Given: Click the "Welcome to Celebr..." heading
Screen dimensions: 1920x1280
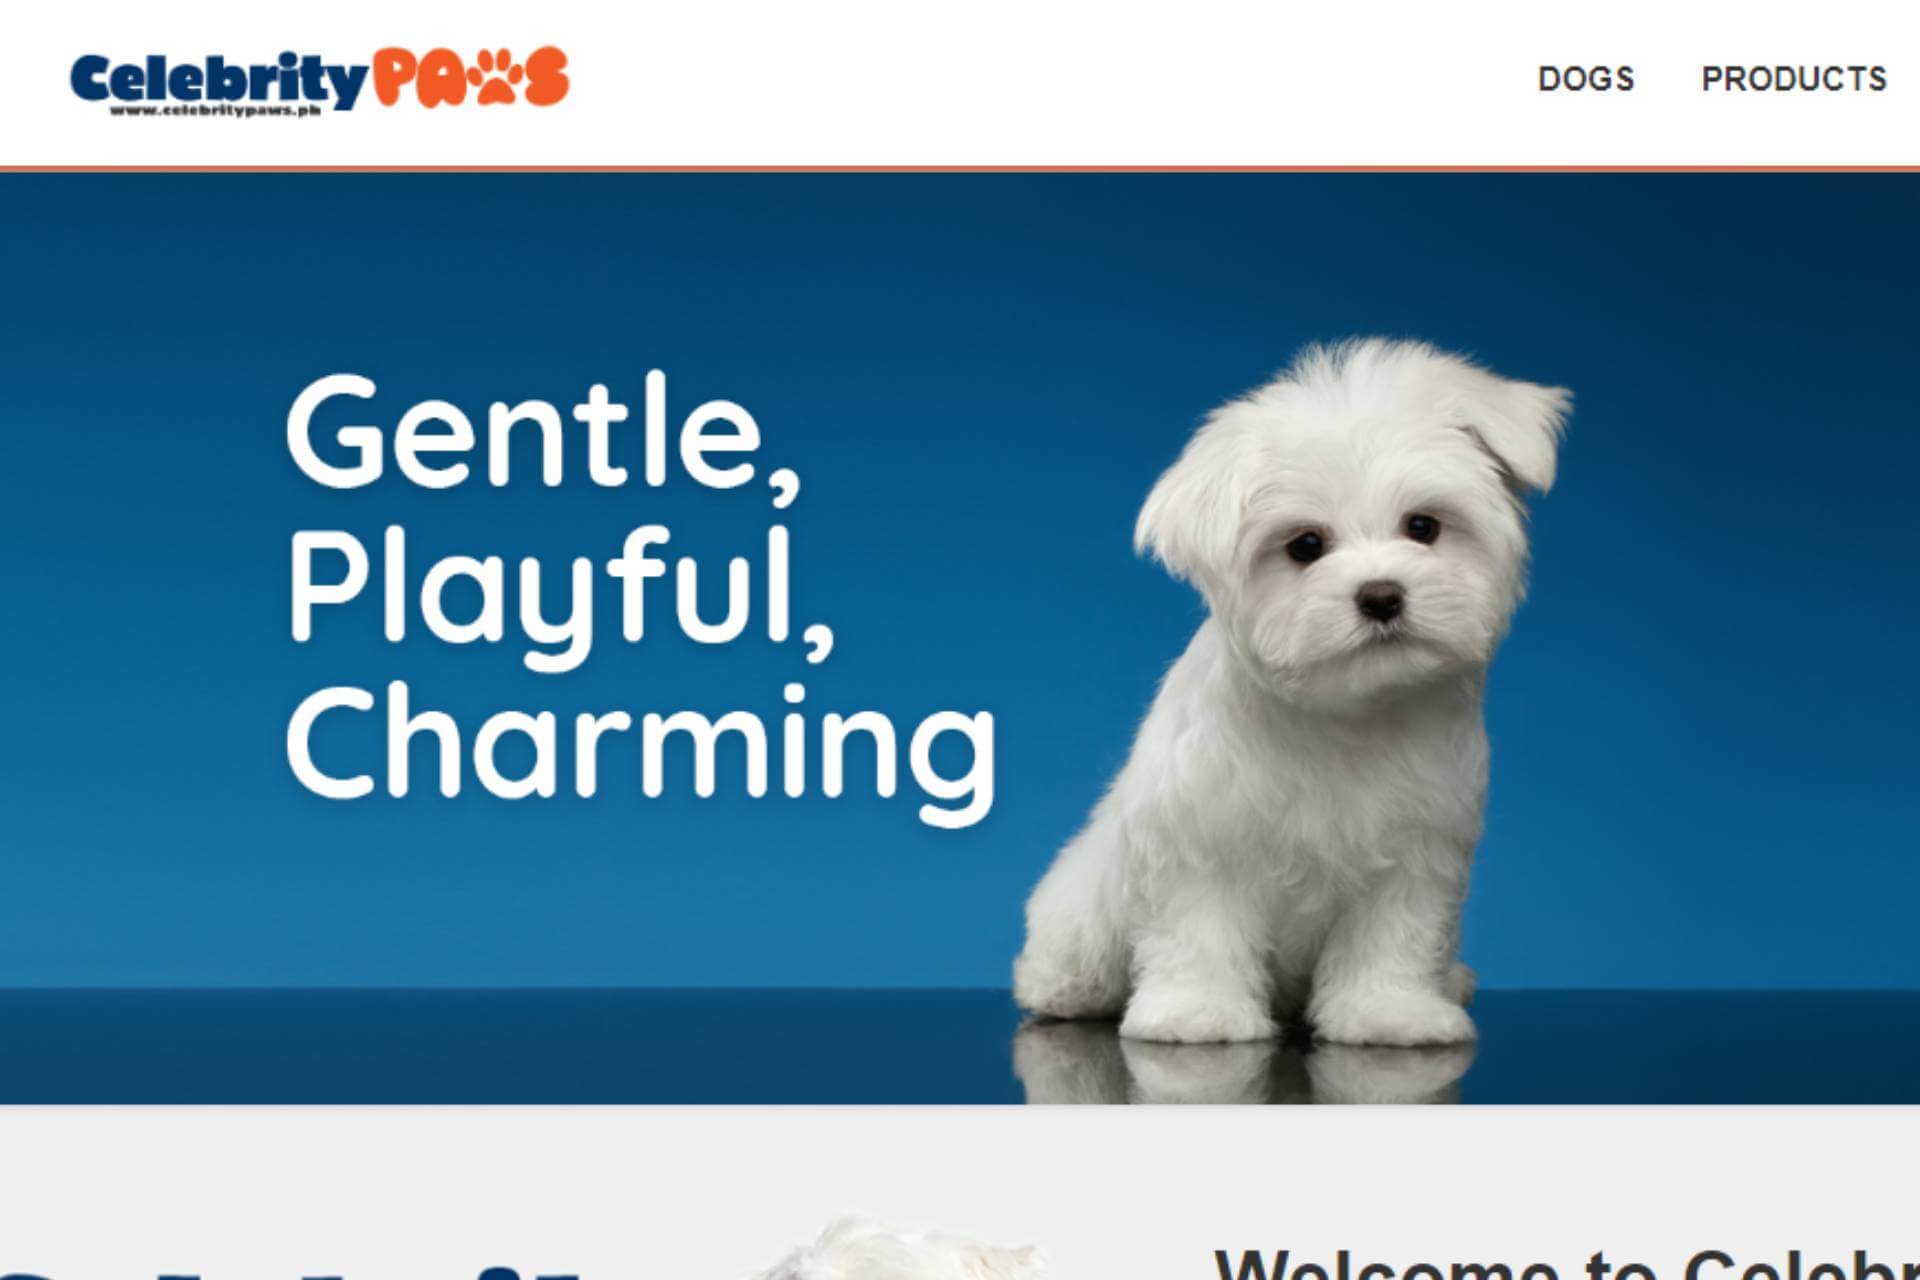Looking at the screenshot, I should 1566,1262.
